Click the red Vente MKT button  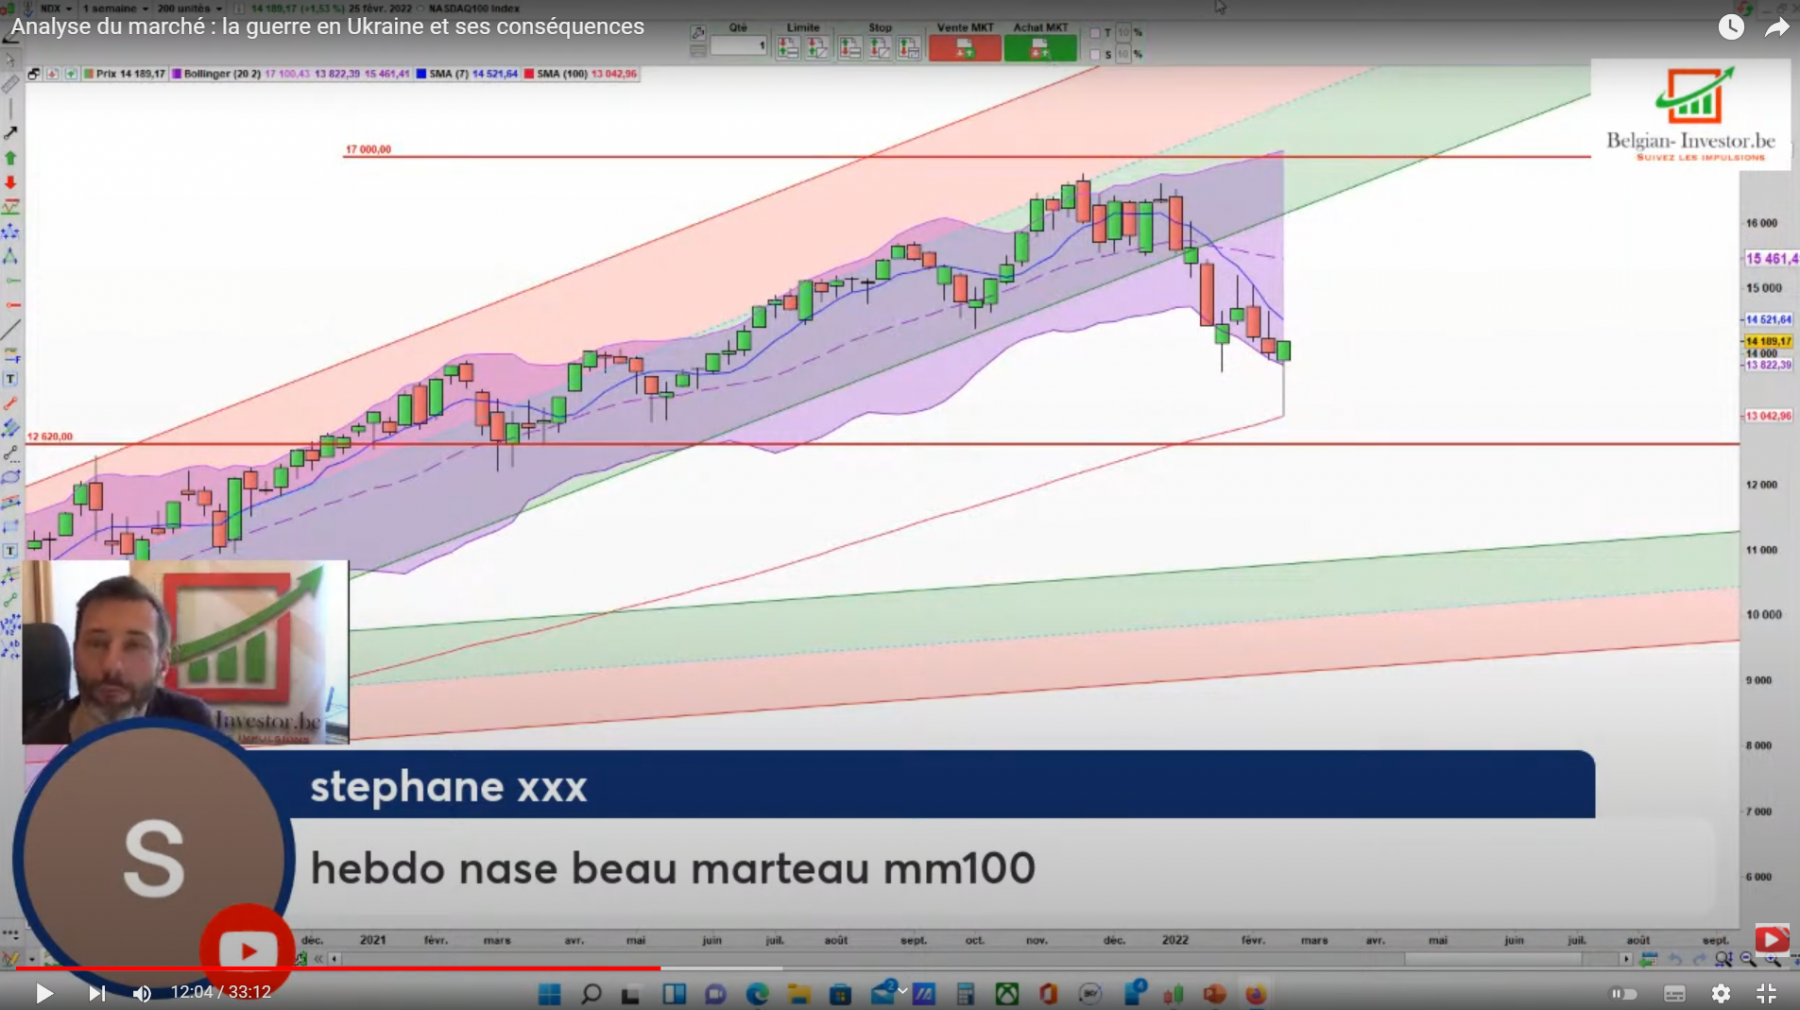(x=964, y=47)
